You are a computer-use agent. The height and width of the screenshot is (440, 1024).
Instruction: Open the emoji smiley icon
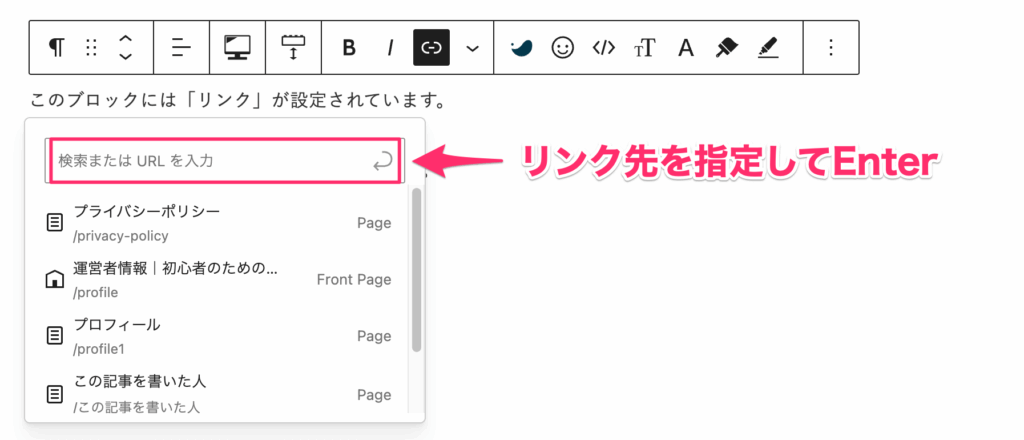(x=562, y=48)
